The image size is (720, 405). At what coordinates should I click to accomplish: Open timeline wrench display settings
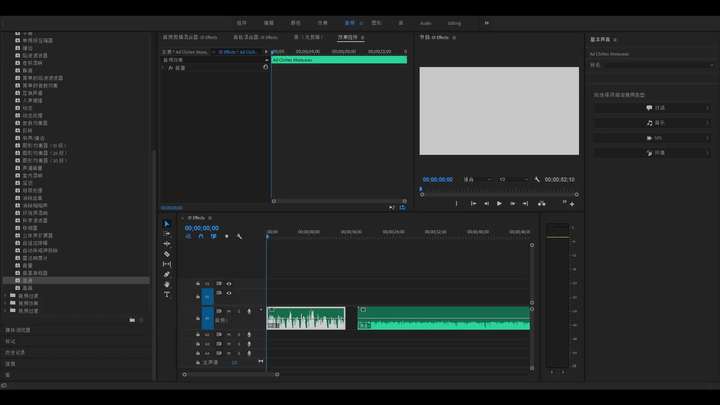(239, 236)
